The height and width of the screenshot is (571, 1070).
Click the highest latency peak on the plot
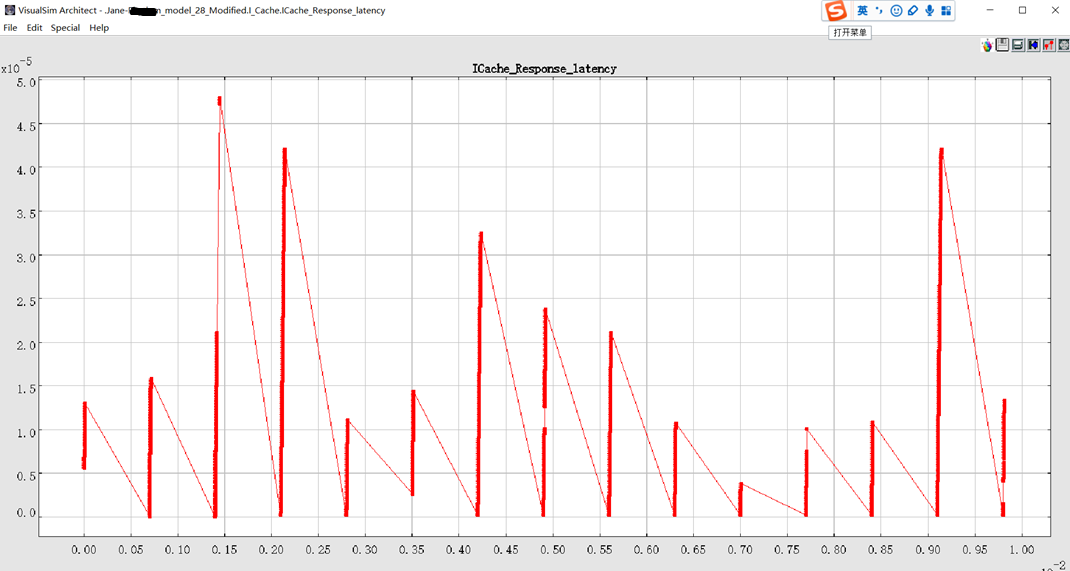point(219,100)
